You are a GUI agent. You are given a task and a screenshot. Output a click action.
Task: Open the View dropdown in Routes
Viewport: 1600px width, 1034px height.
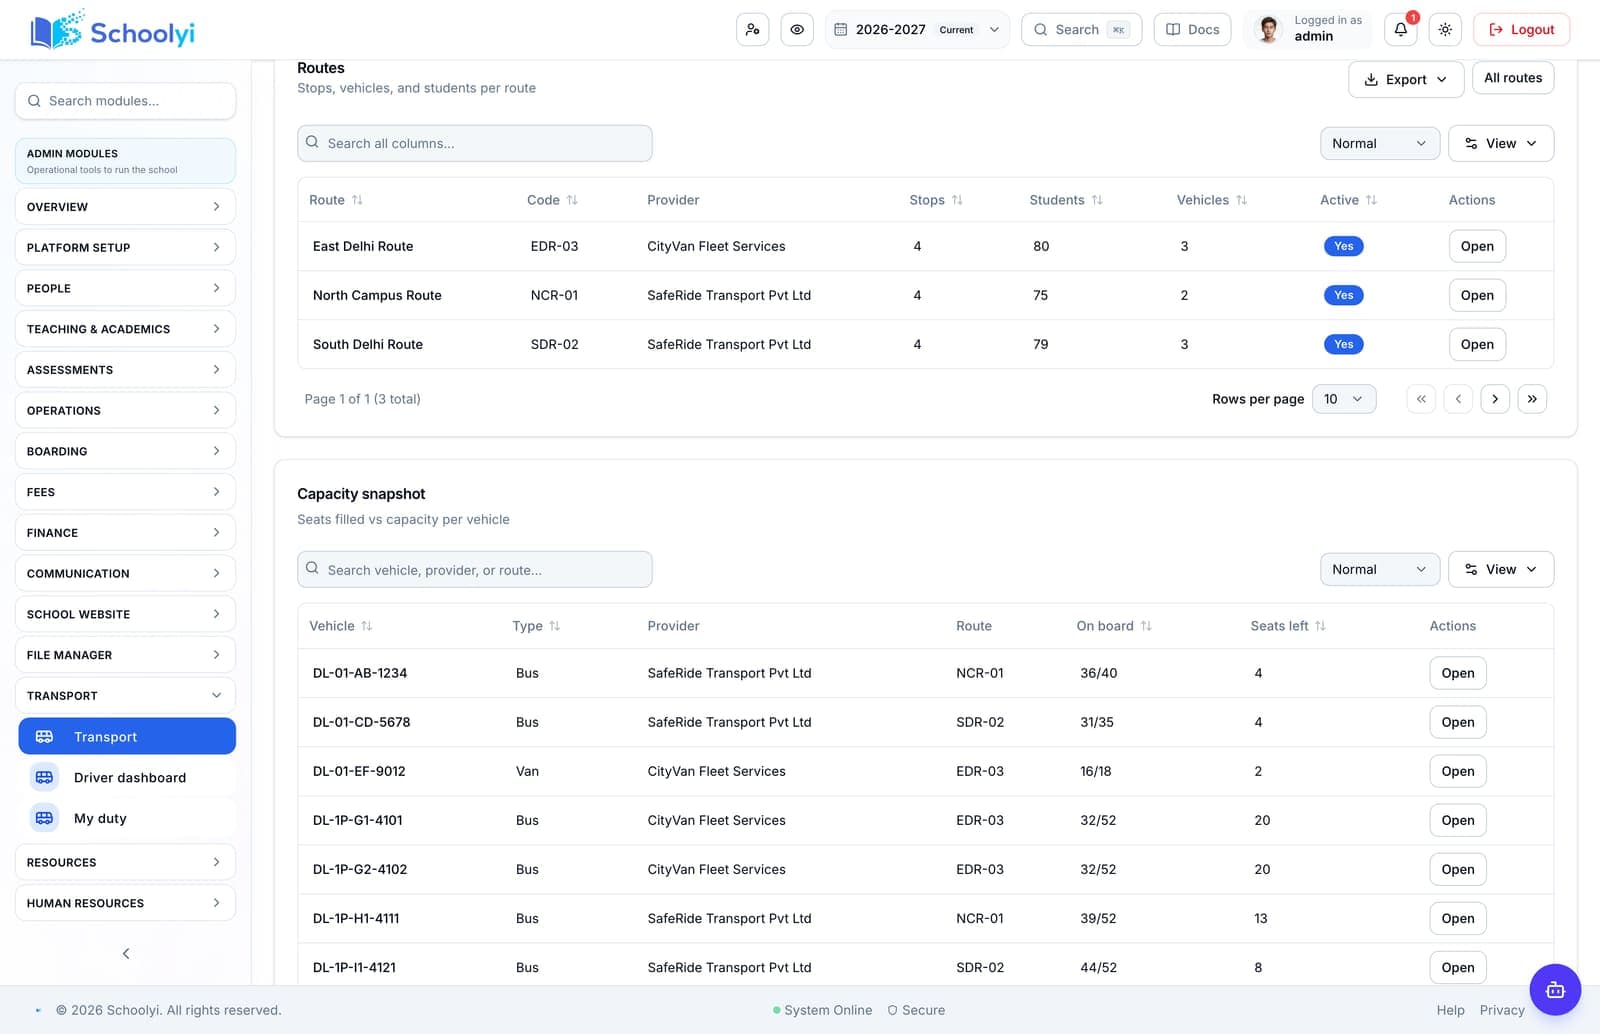click(x=1501, y=143)
